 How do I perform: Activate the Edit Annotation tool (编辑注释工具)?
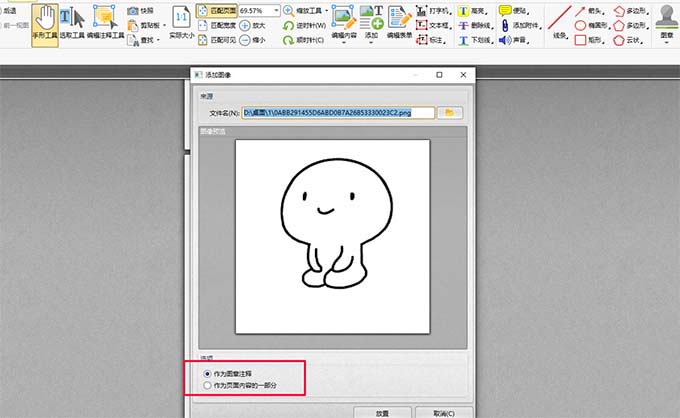(x=106, y=22)
